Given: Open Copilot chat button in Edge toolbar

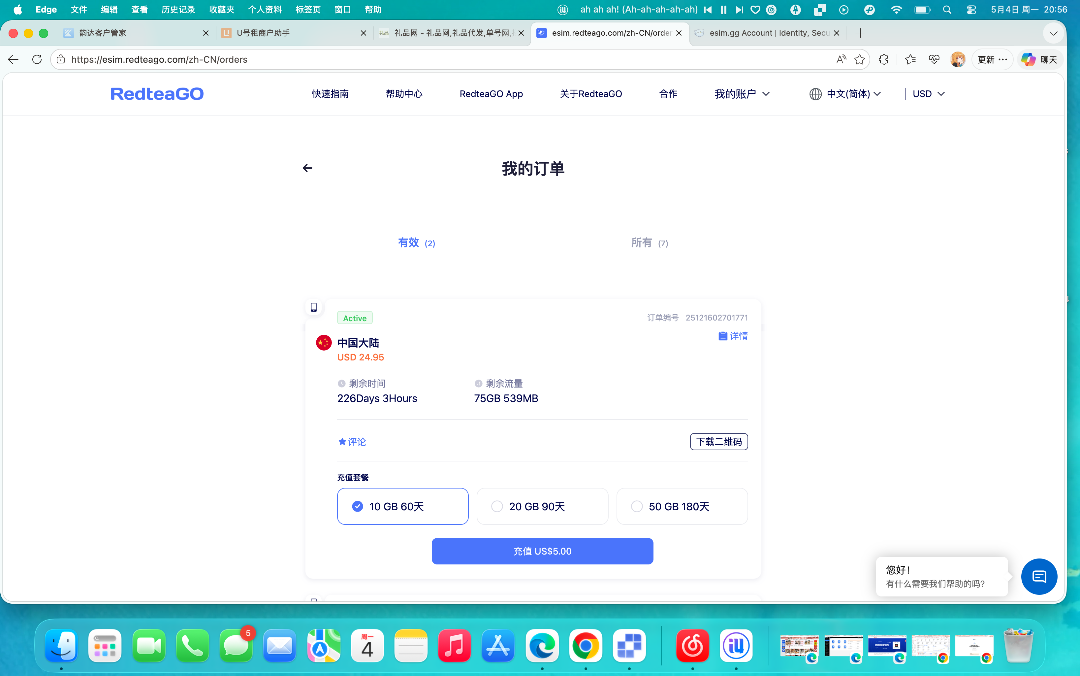Looking at the screenshot, I should (x=1039, y=59).
